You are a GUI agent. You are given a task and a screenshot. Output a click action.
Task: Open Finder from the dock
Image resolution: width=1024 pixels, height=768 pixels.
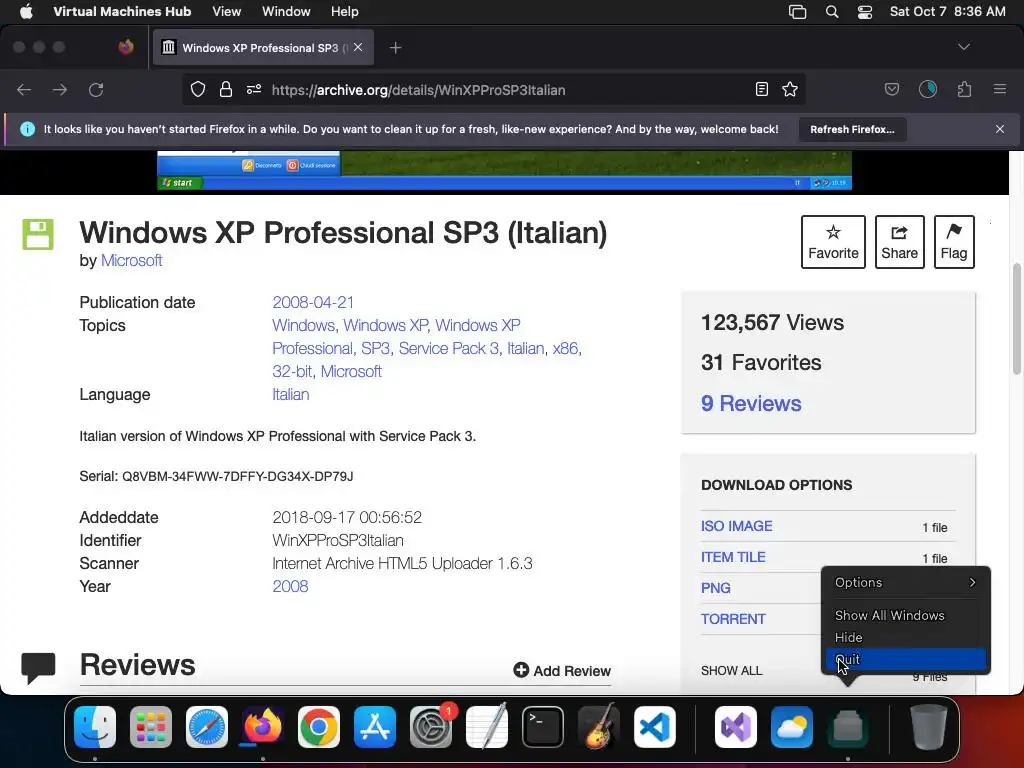tap(95, 727)
